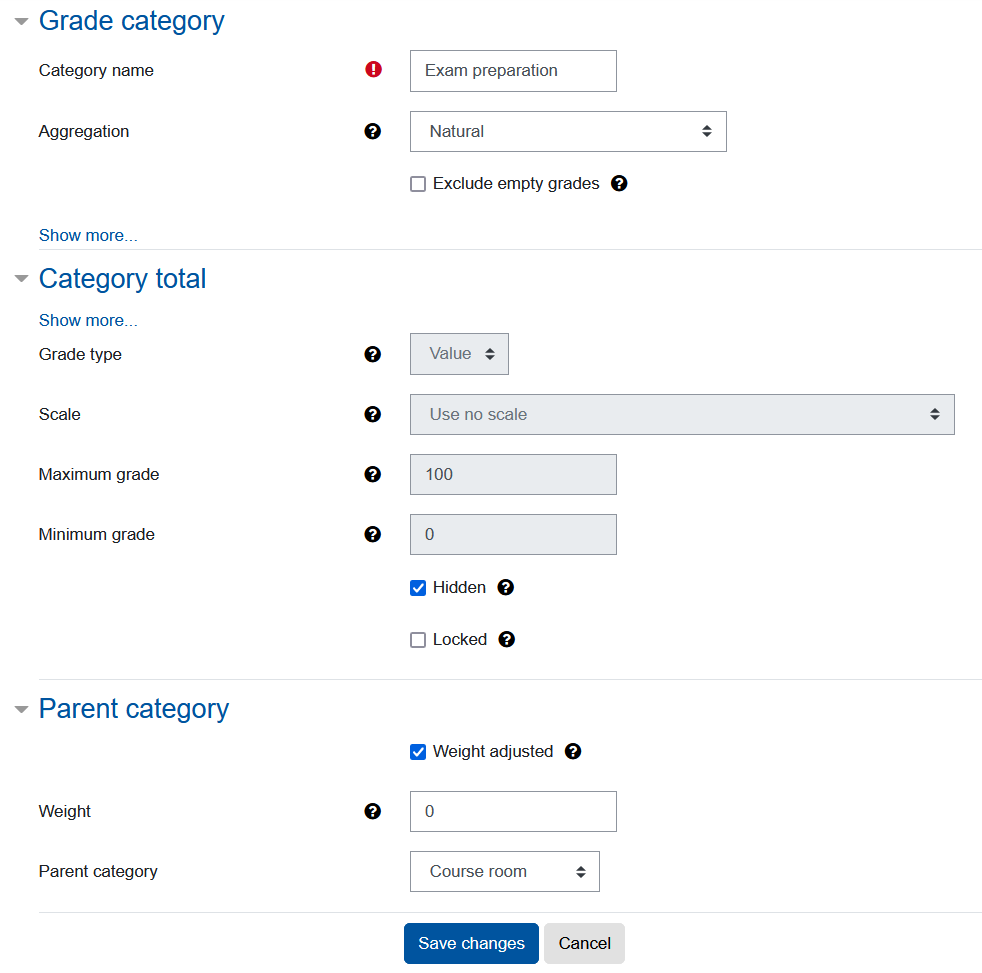Click Show more under Grade category
The image size is (982, 973).
point(88,235)
